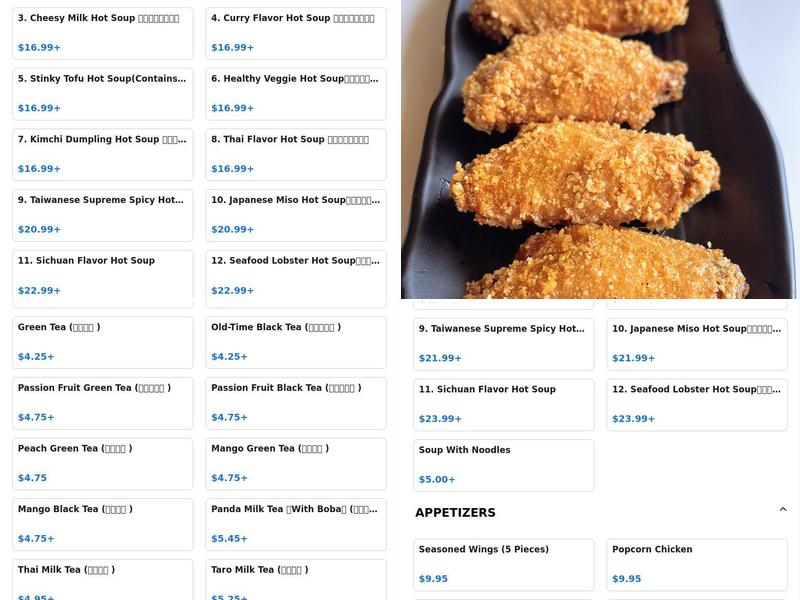Open the Curry Flavor Hot Soup item
The width and height of the screenshot is (800, 600).
point(296,33)
